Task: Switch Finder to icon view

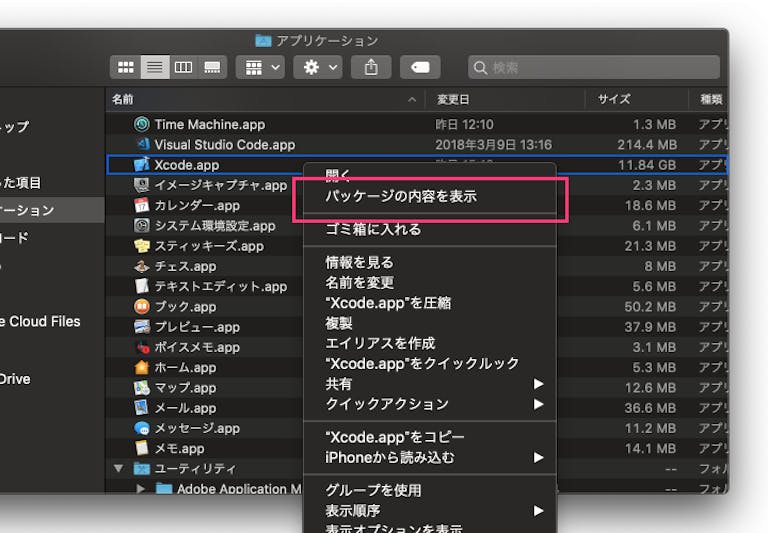Action: [126, 67]
